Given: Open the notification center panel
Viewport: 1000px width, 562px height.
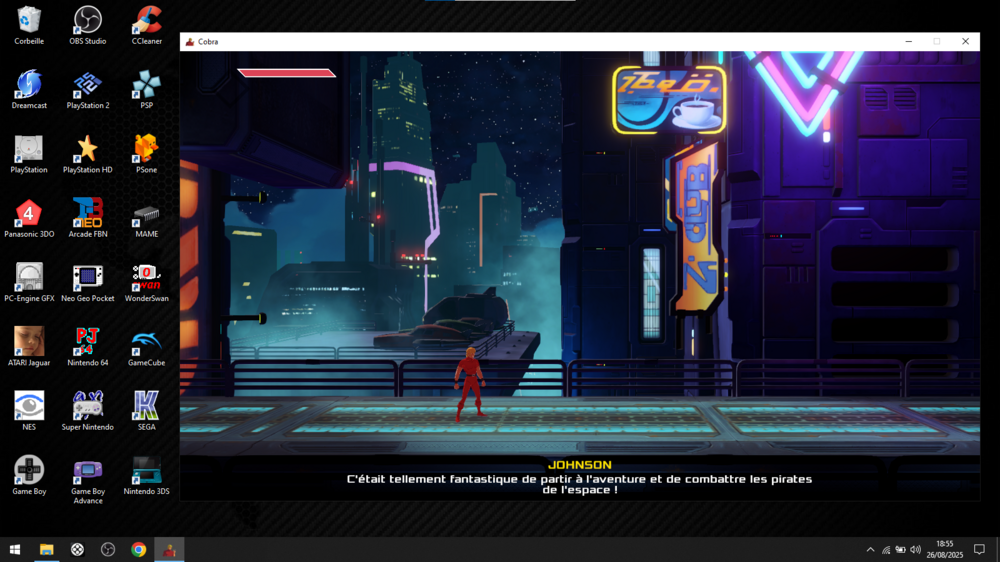Looking at the screenshot, I should [979, 550].
